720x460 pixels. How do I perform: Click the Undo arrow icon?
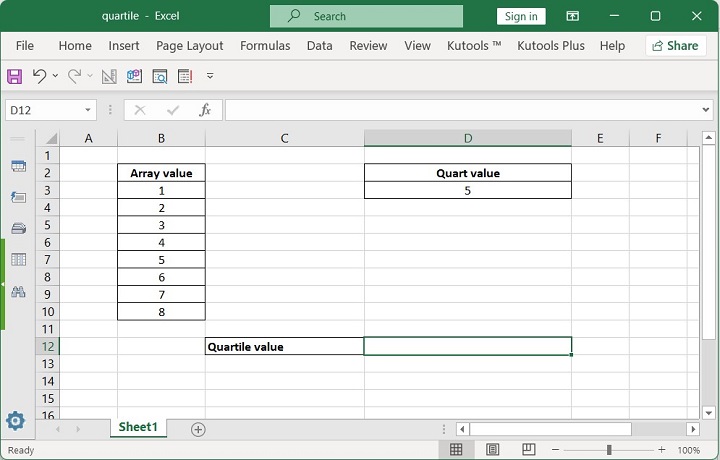39,76
